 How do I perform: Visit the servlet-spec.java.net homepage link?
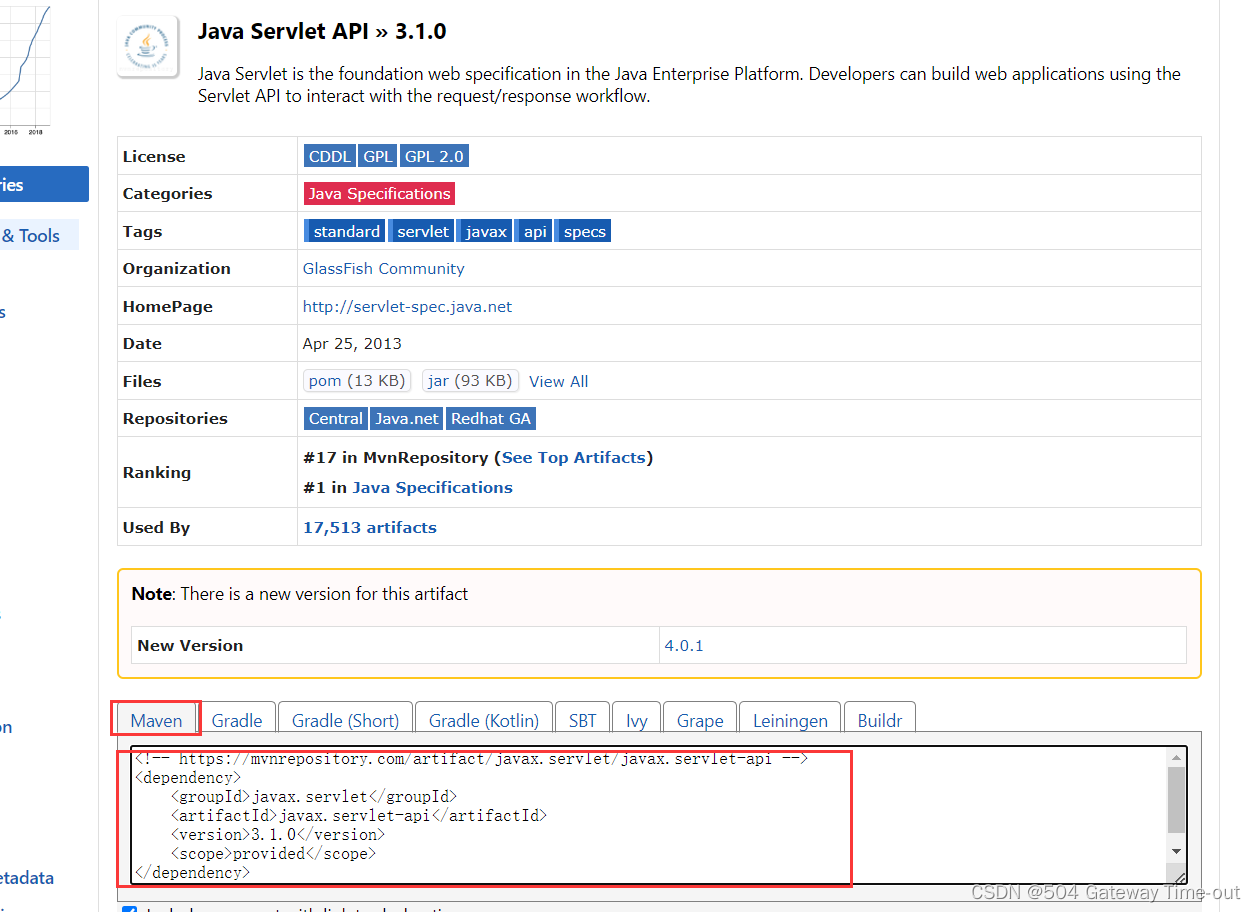point(407,306)
